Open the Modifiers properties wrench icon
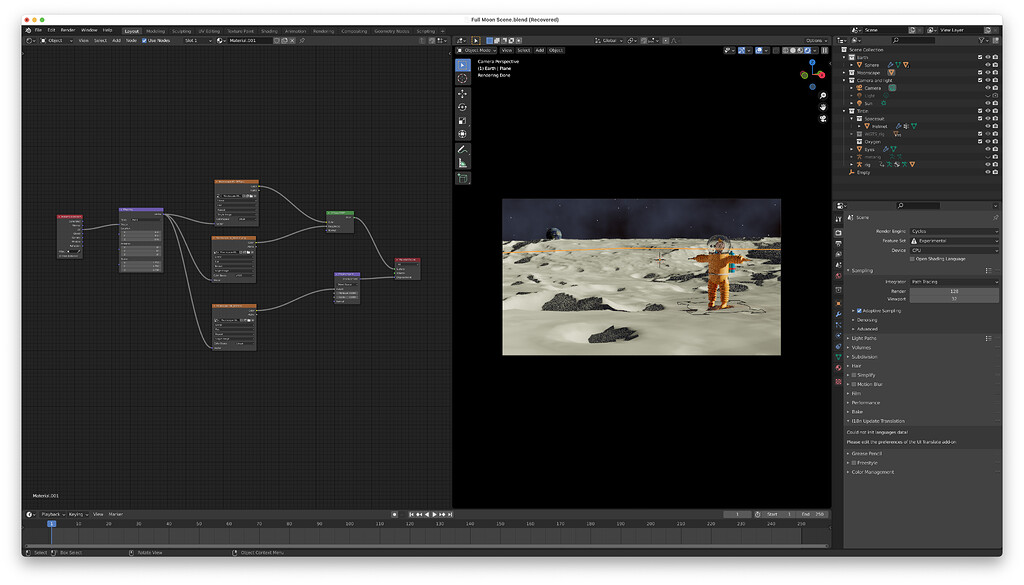The height and width of the screenshot is (585, 1024). click(839, 315)
